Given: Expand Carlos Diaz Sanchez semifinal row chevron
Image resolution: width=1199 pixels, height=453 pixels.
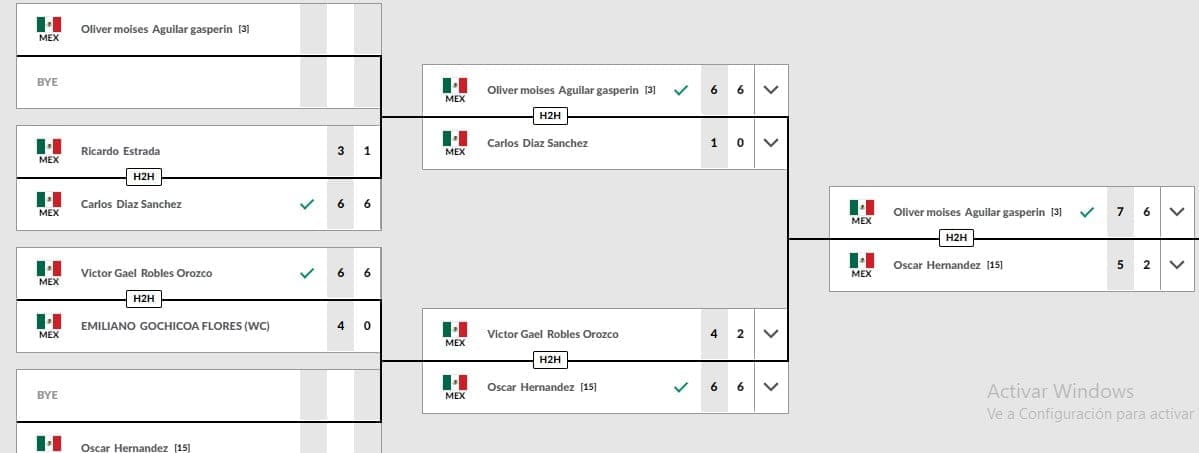Looking at the screenshot, I should click(770, 143).
